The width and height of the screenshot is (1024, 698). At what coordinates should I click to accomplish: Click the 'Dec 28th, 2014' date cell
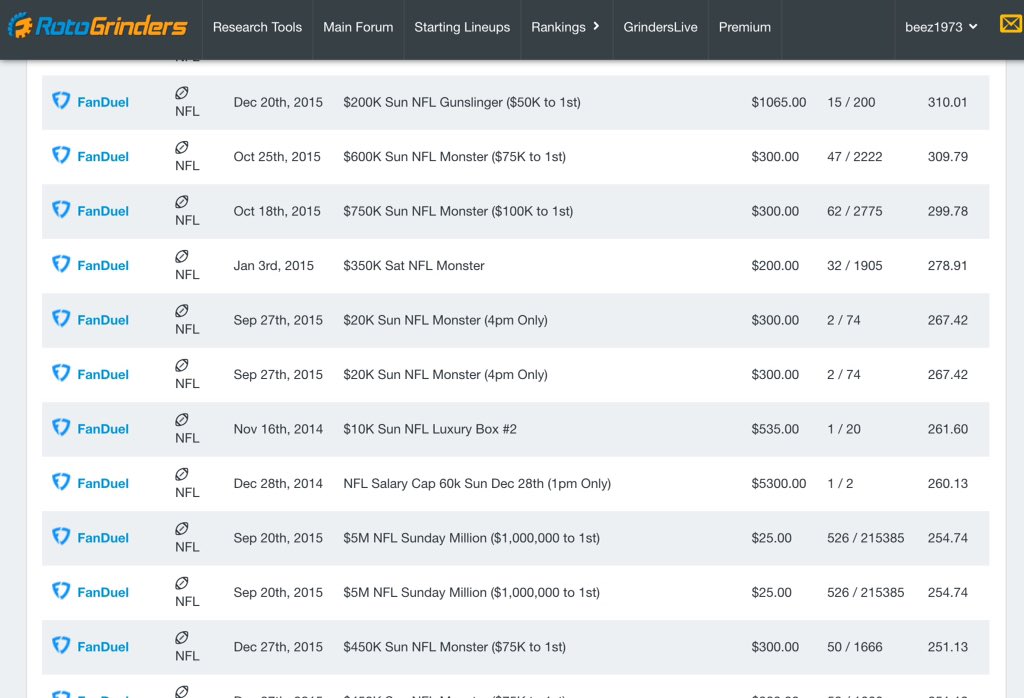tap(278, 484)
